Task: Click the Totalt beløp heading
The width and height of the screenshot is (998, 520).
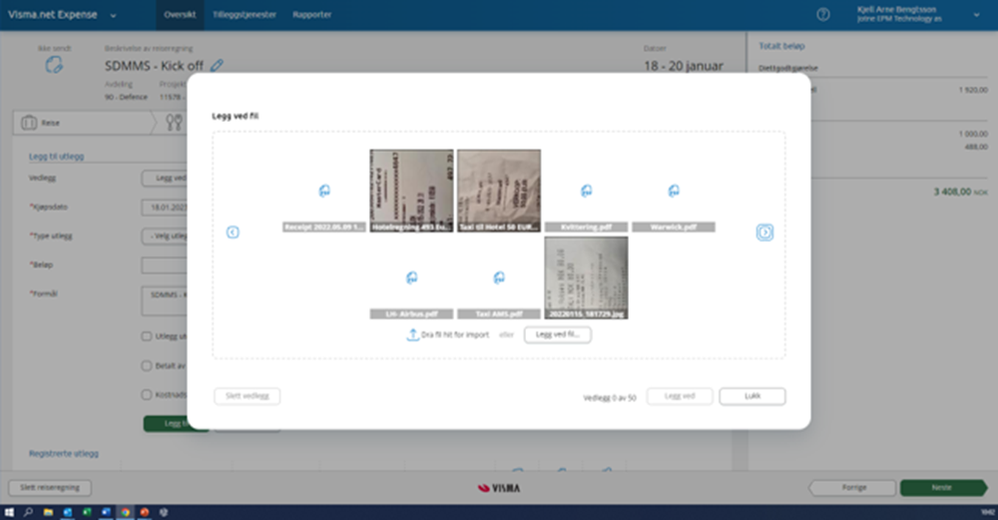Action: coord(782,46)
